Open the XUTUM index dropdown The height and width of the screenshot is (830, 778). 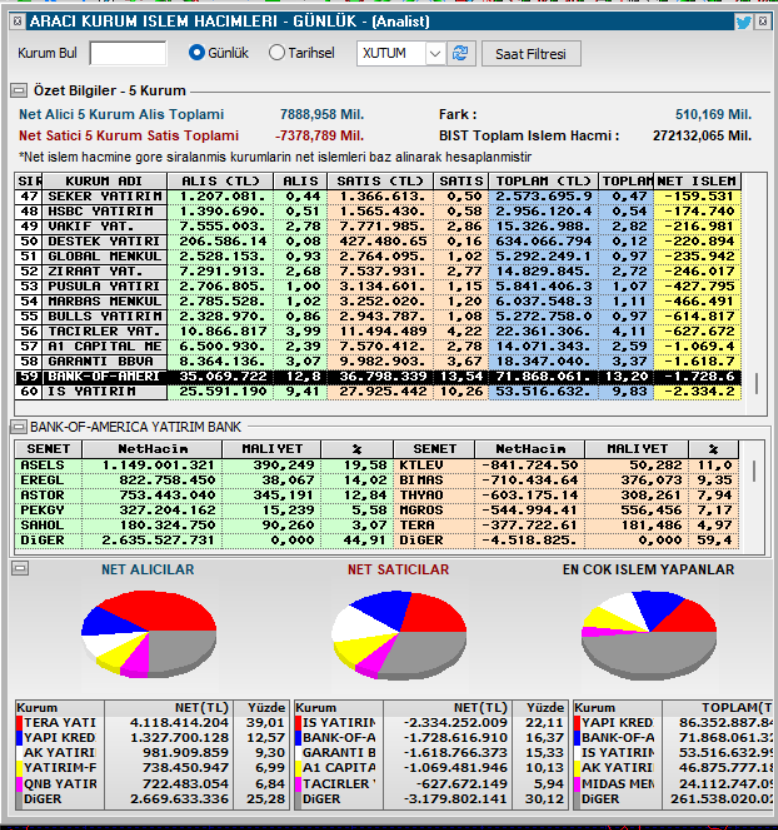coord(435,53)
